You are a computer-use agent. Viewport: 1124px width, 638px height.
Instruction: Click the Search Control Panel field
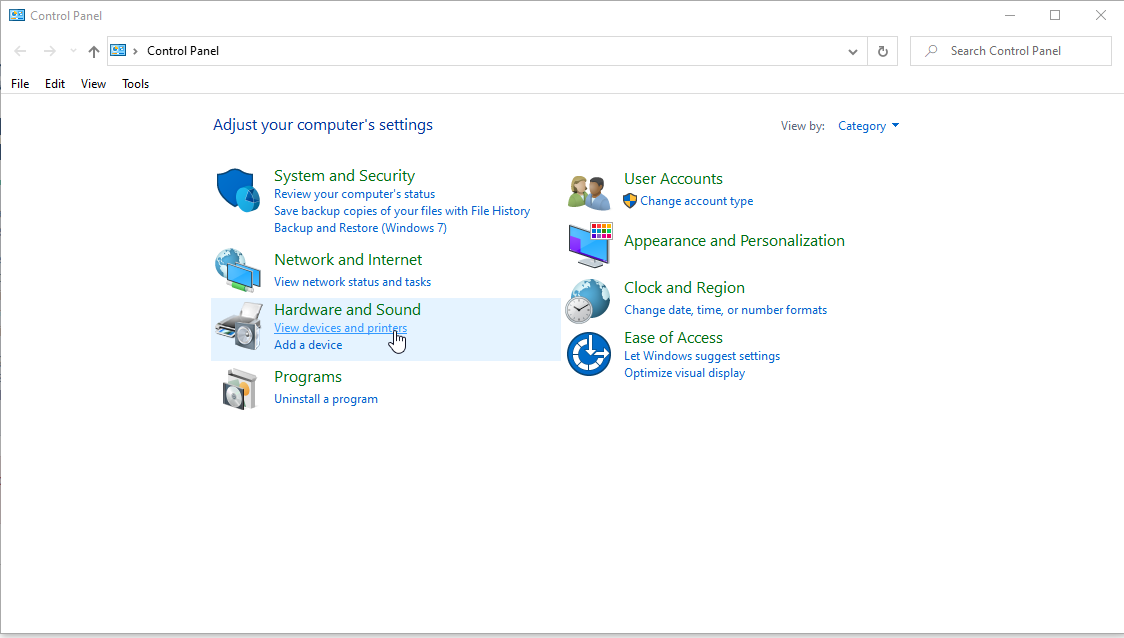tap(1011, 51)
